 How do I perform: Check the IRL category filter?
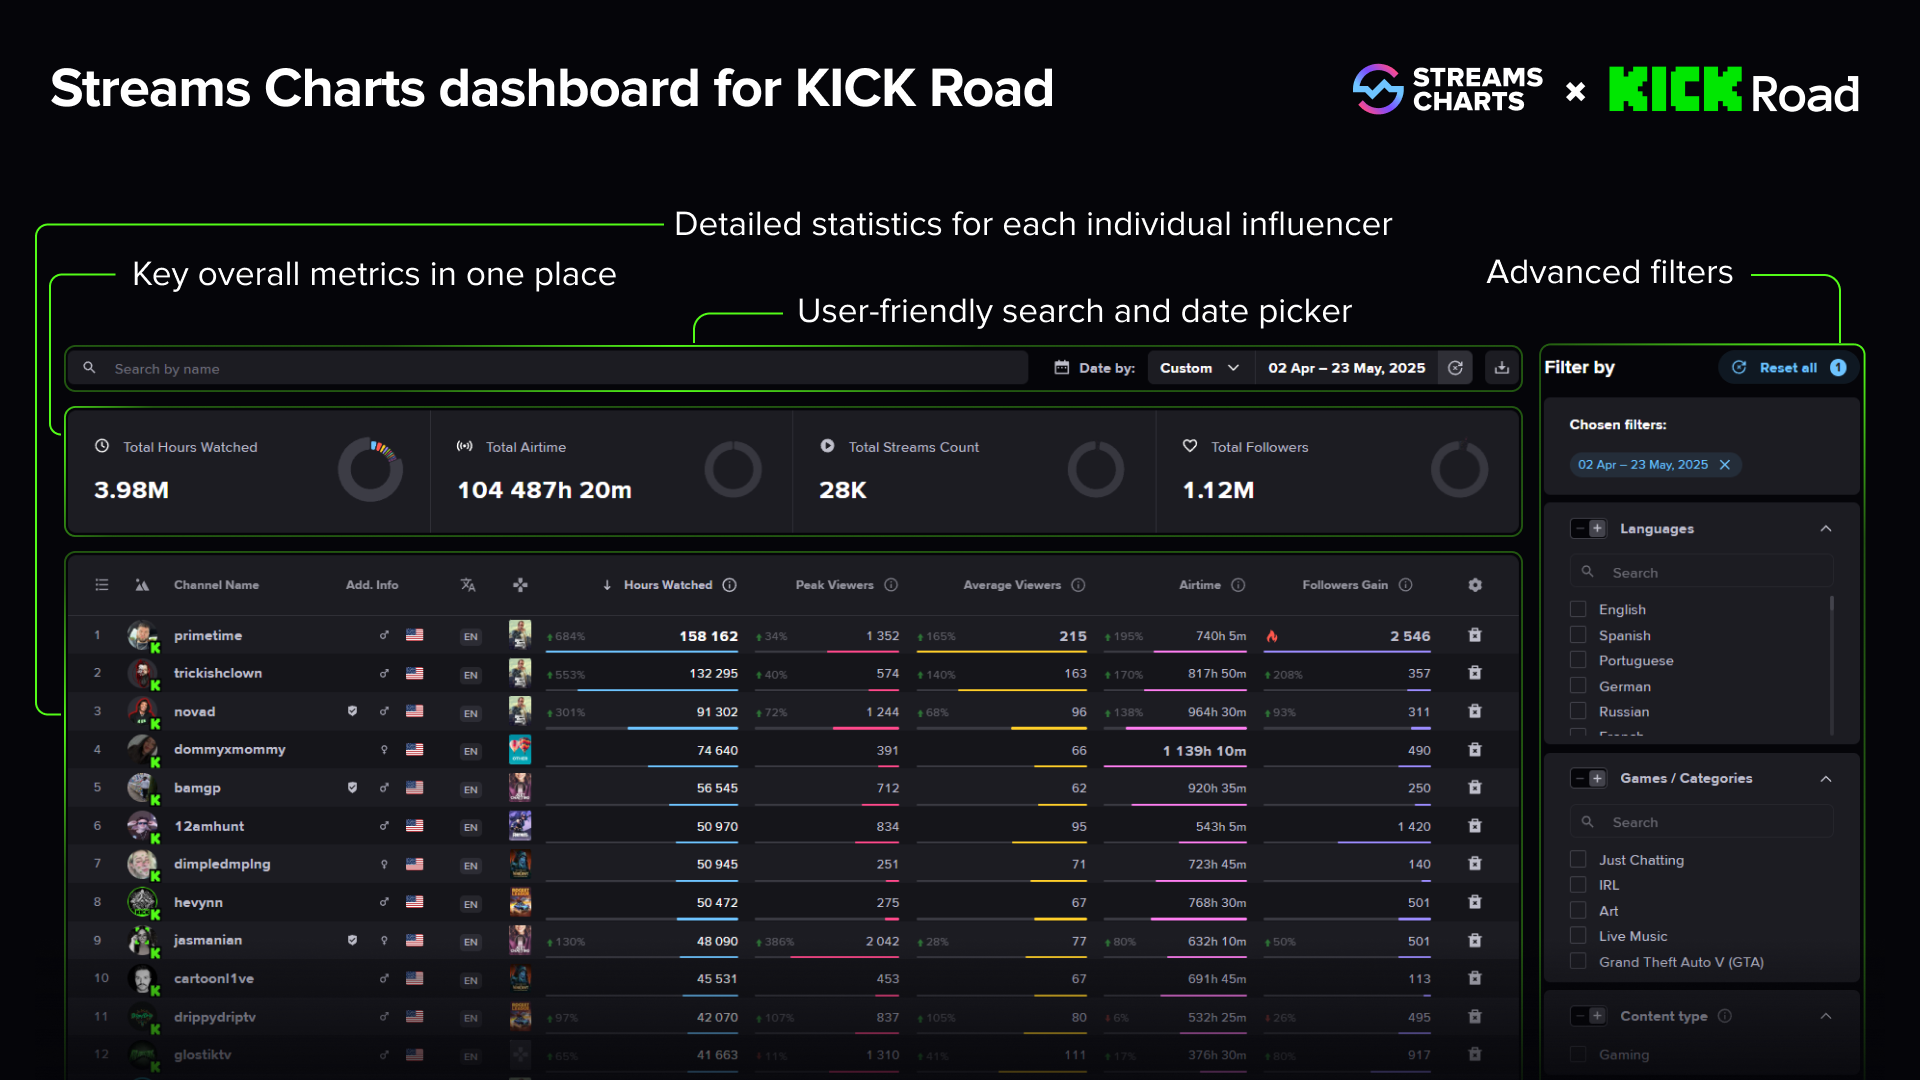coord(1578,885)
